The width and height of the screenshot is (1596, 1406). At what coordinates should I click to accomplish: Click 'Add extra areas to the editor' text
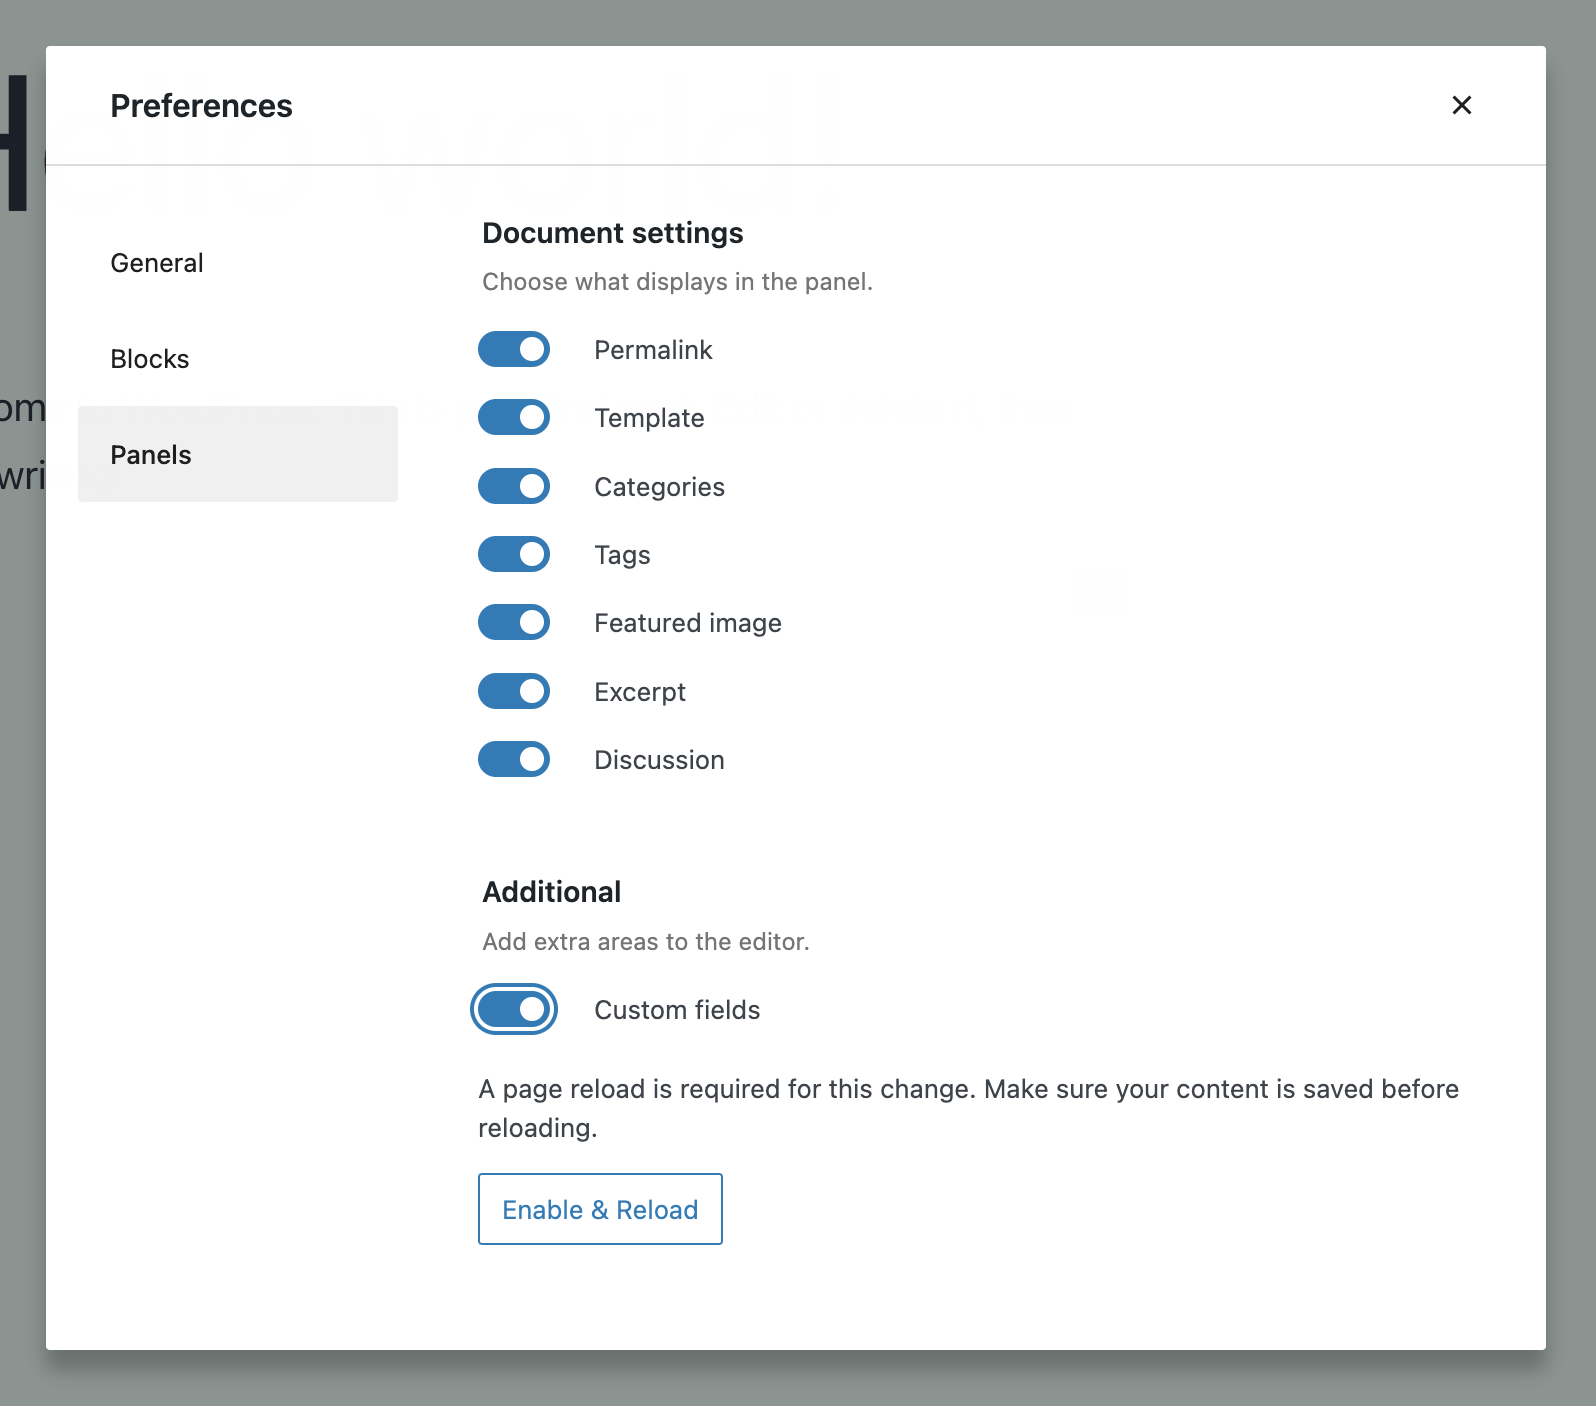(646, 942)
